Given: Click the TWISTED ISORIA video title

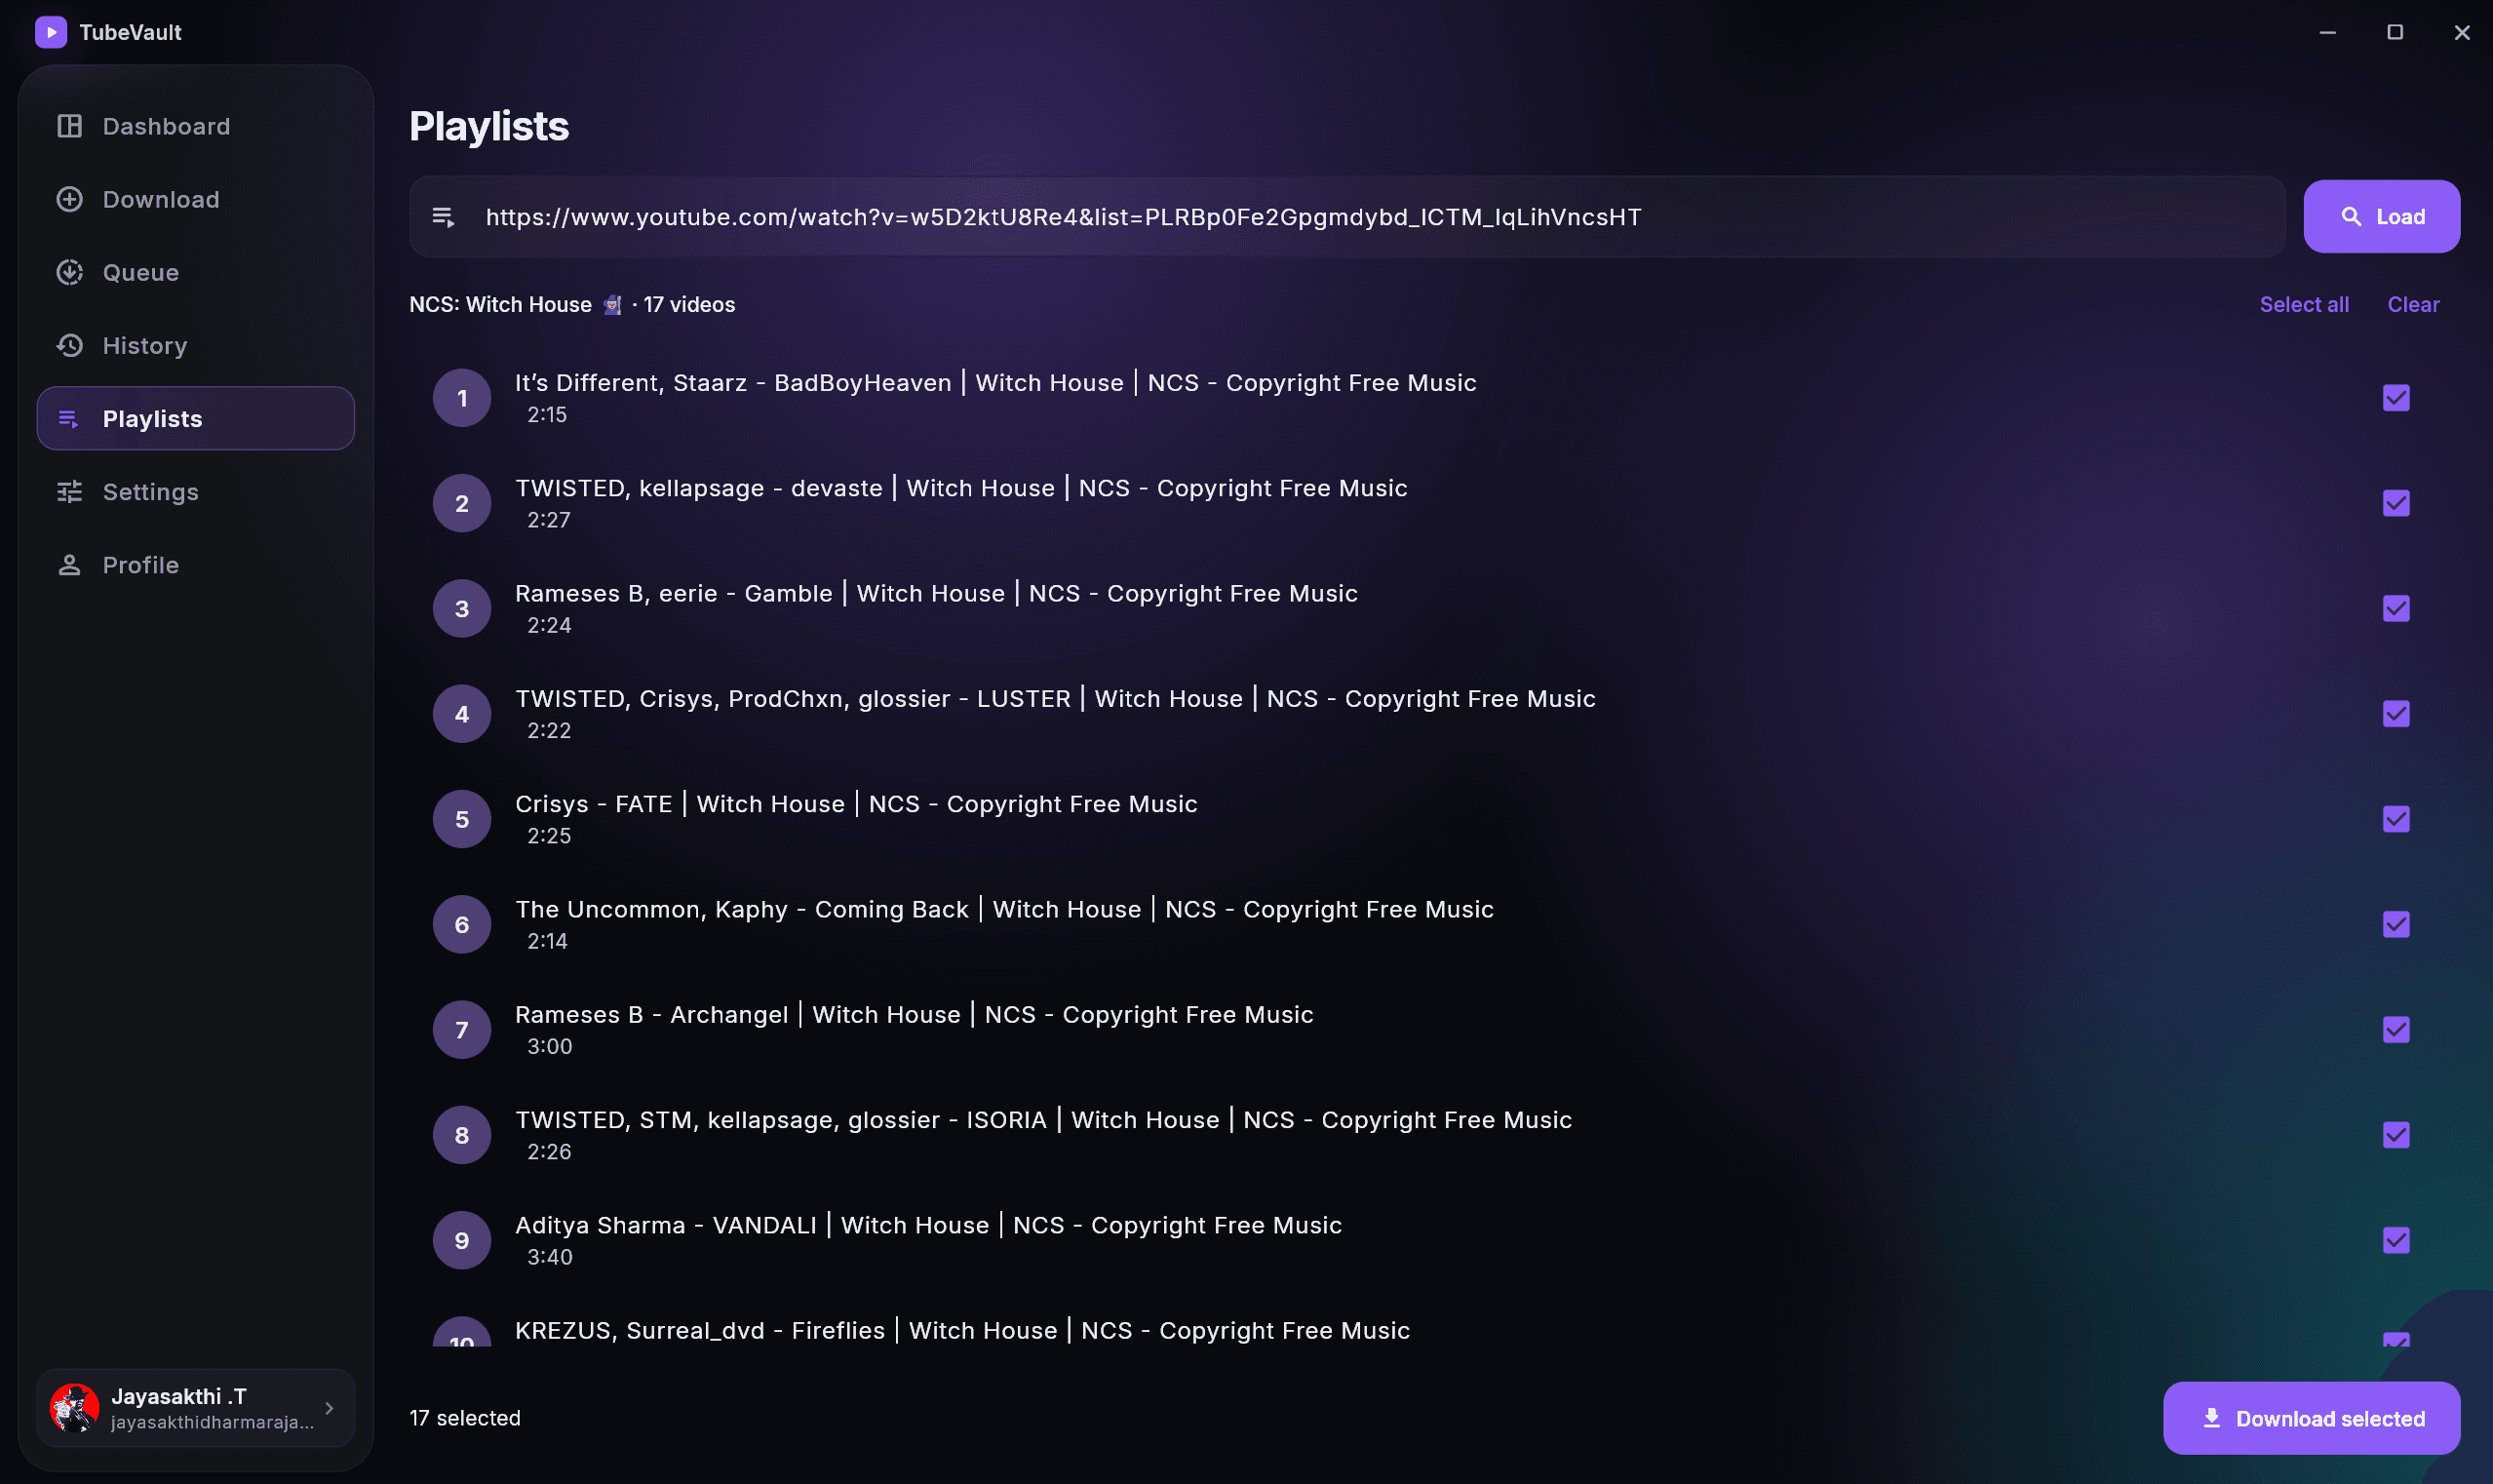Looking at the screenshot, I should (1043, 1120).
